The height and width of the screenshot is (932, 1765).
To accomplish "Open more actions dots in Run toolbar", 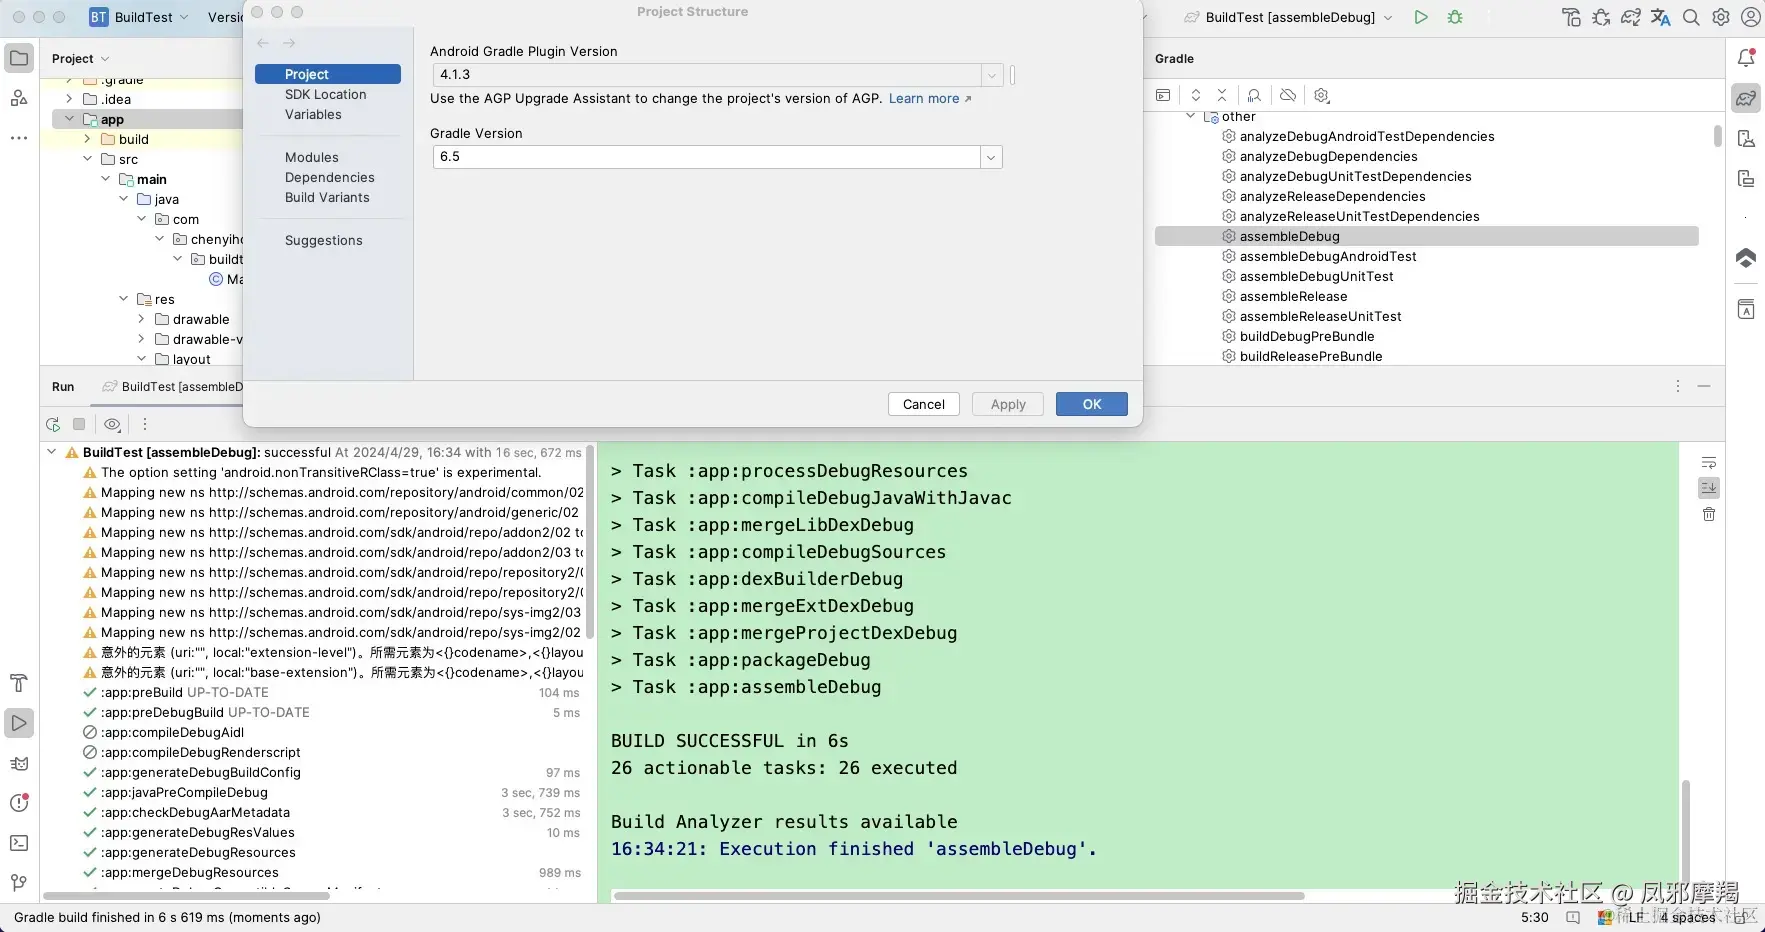I will click(145, 424).
